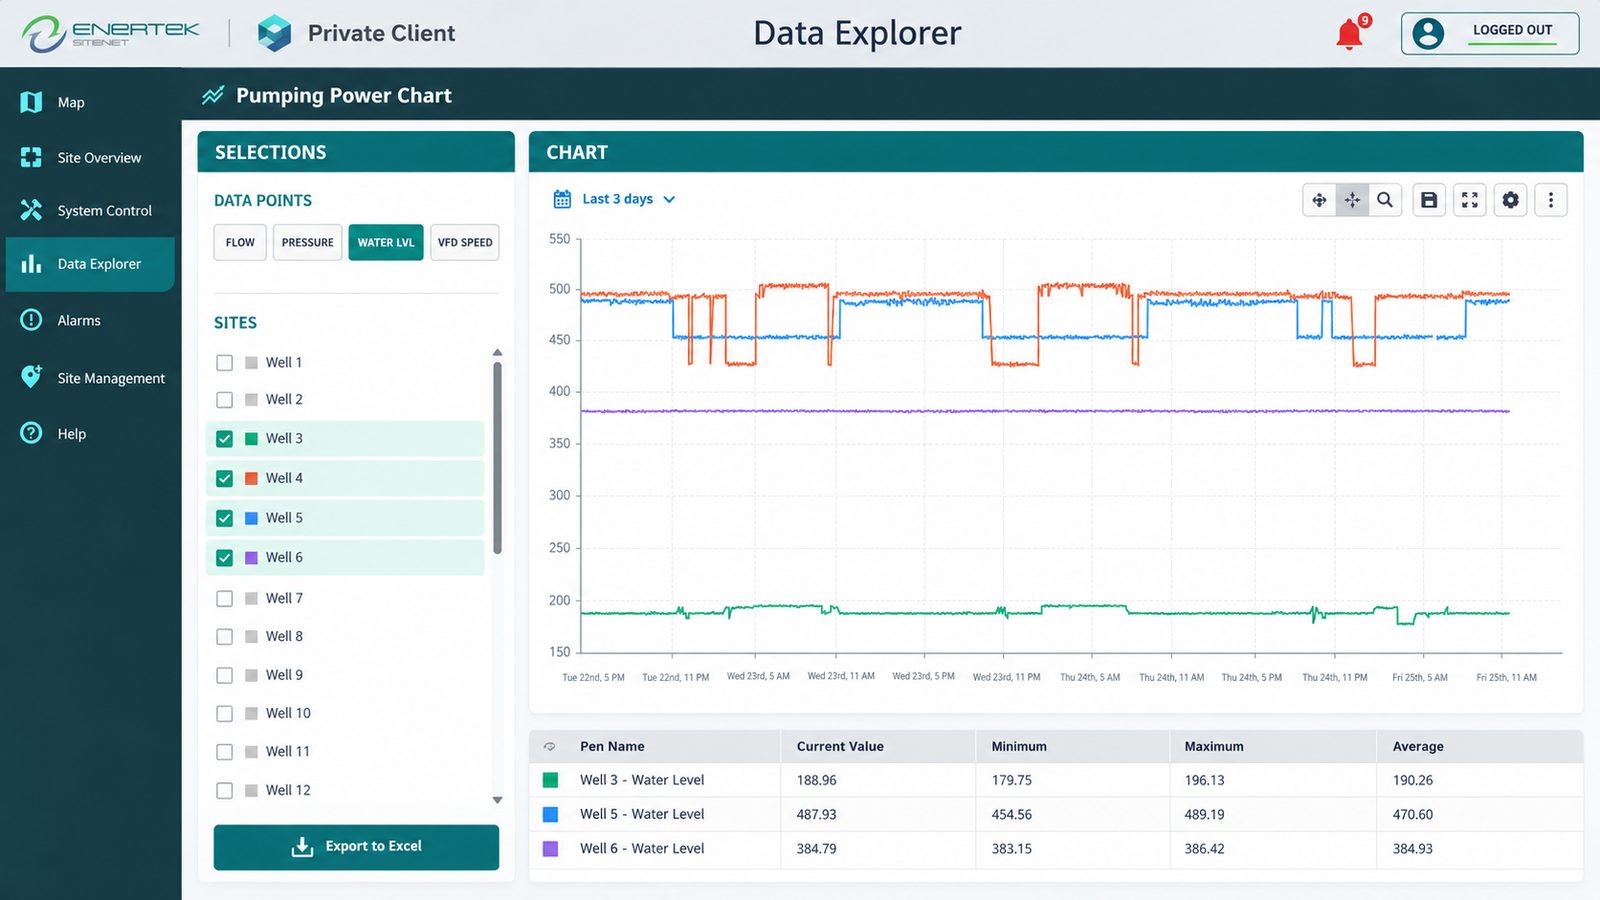Check the Well 2 checkbox
1600x900 pixels.
[224, 400]
